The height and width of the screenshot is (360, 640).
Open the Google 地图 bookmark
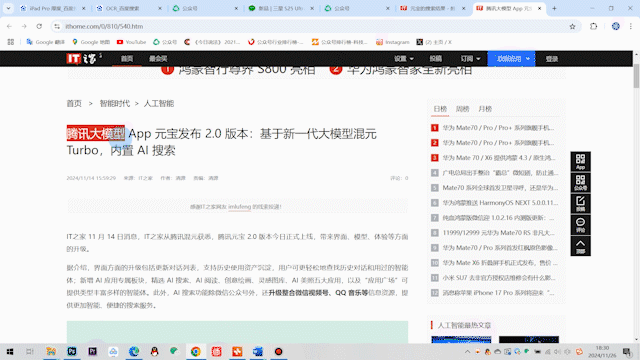[91, 42]
